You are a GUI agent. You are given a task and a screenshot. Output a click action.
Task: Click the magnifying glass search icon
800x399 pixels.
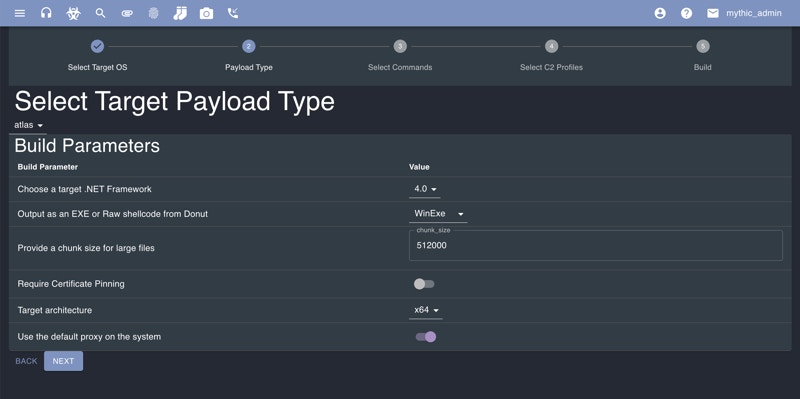(x=101, y=13)
